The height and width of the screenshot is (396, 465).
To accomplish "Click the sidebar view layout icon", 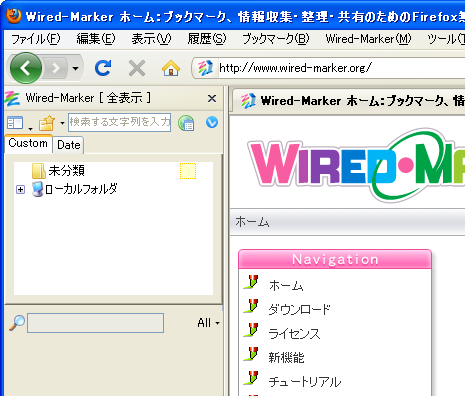I will pyautogui.click(x=15, y=123).
